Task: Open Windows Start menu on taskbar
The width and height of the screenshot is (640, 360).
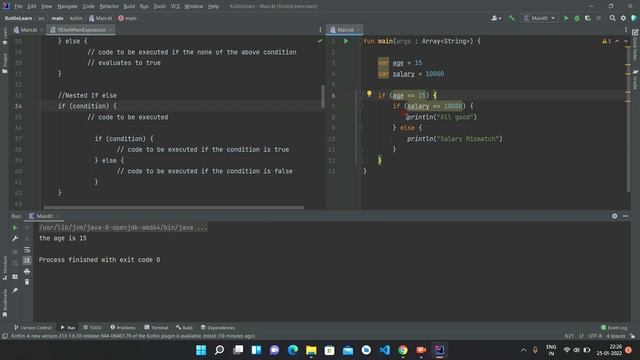Action: 201,350
